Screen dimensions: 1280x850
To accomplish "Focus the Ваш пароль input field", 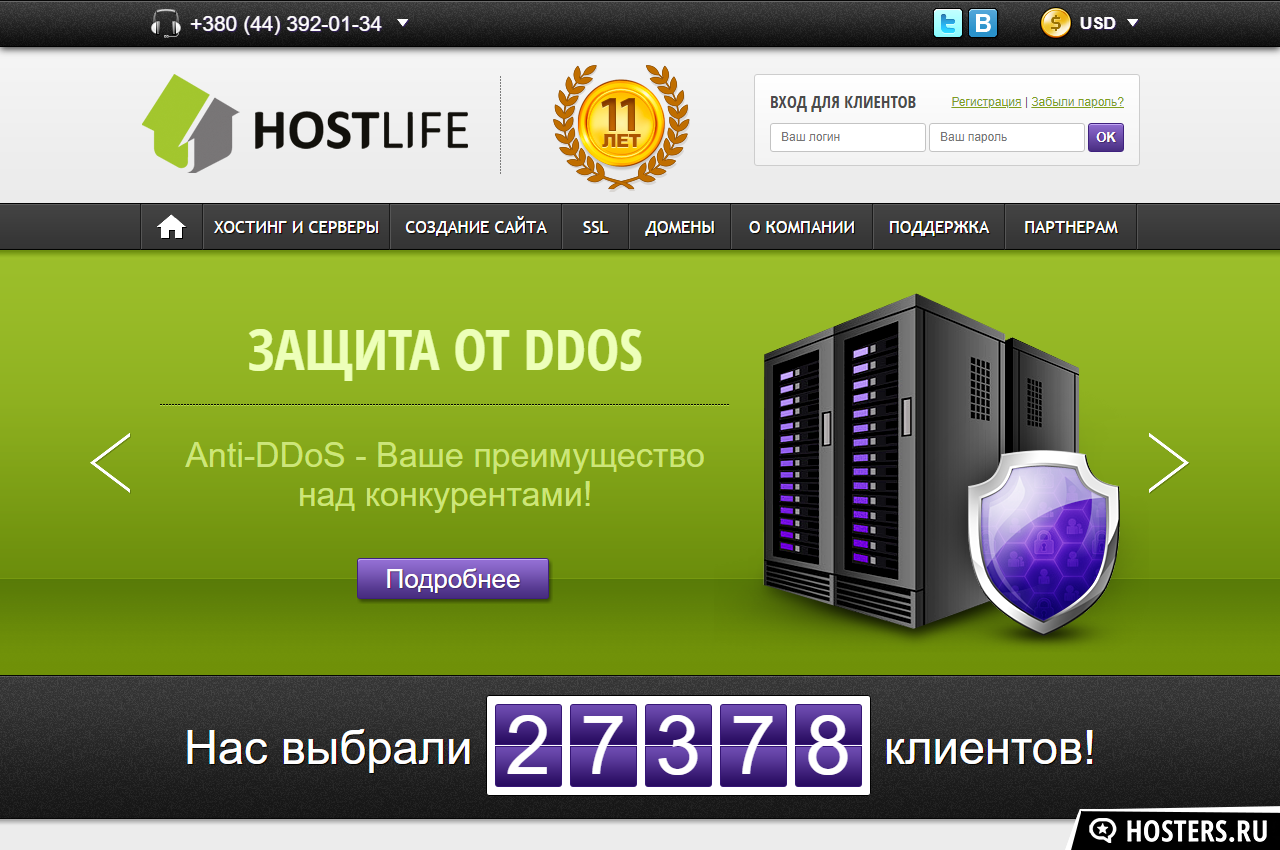I will coord(1007,138).
